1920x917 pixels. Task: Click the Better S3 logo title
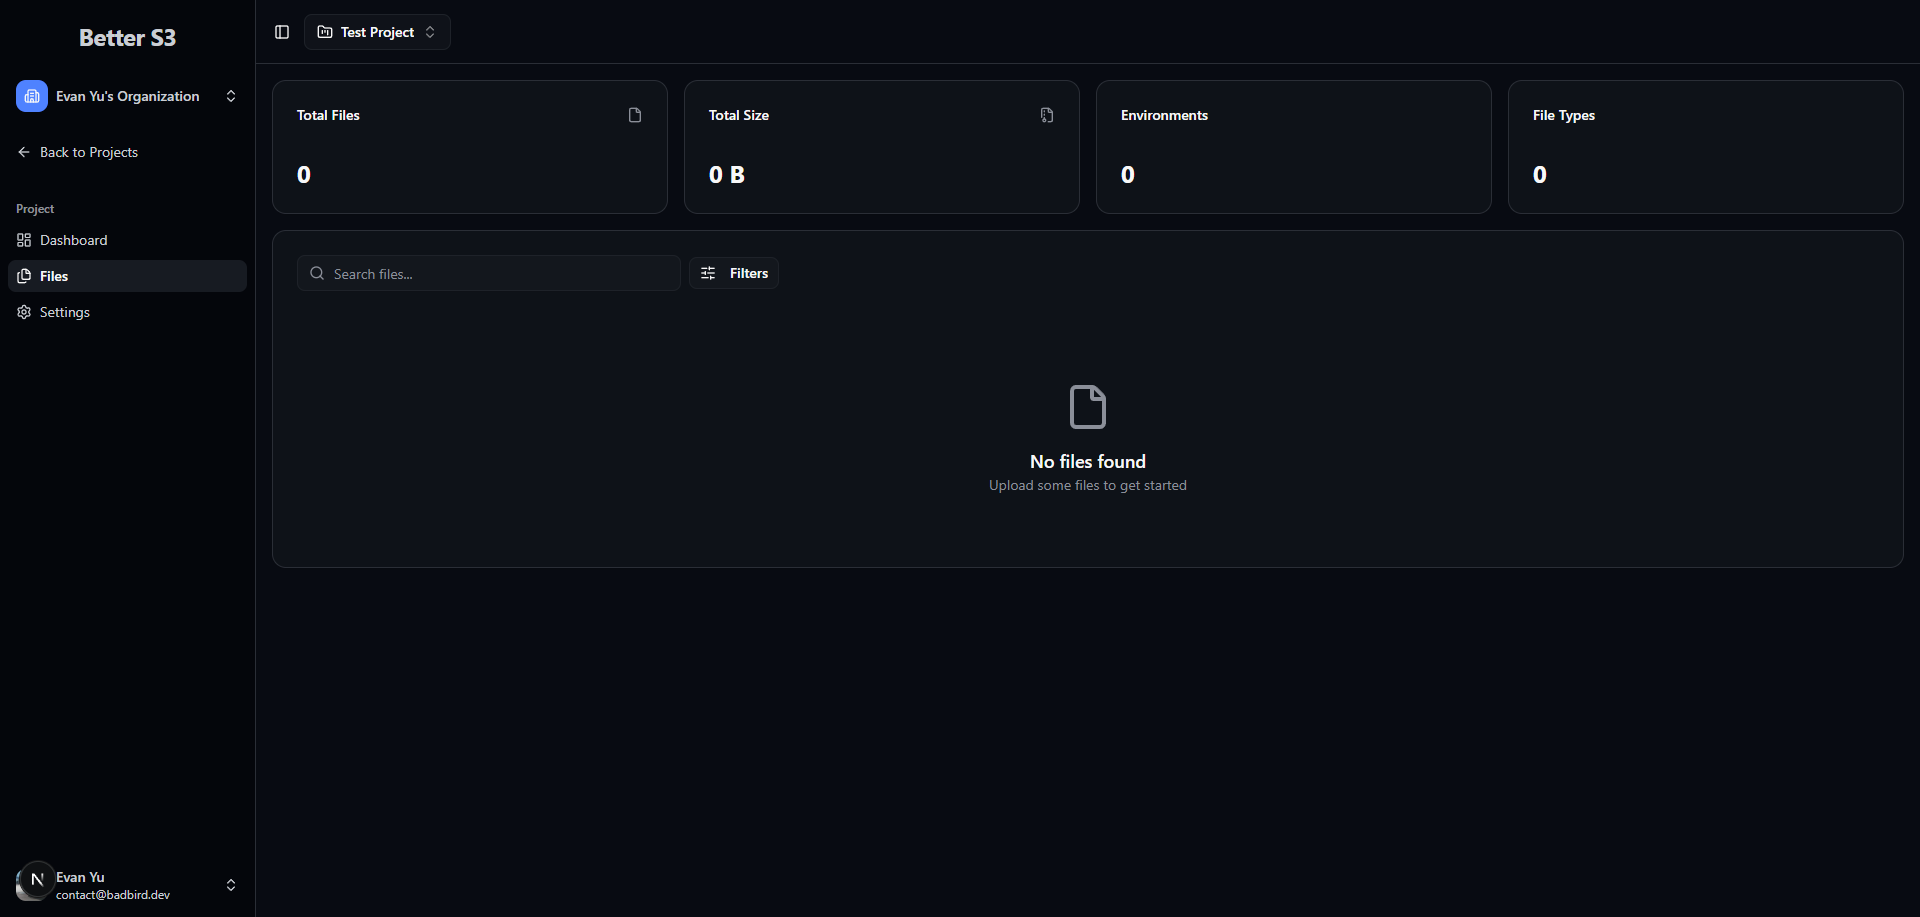[127, 38]
